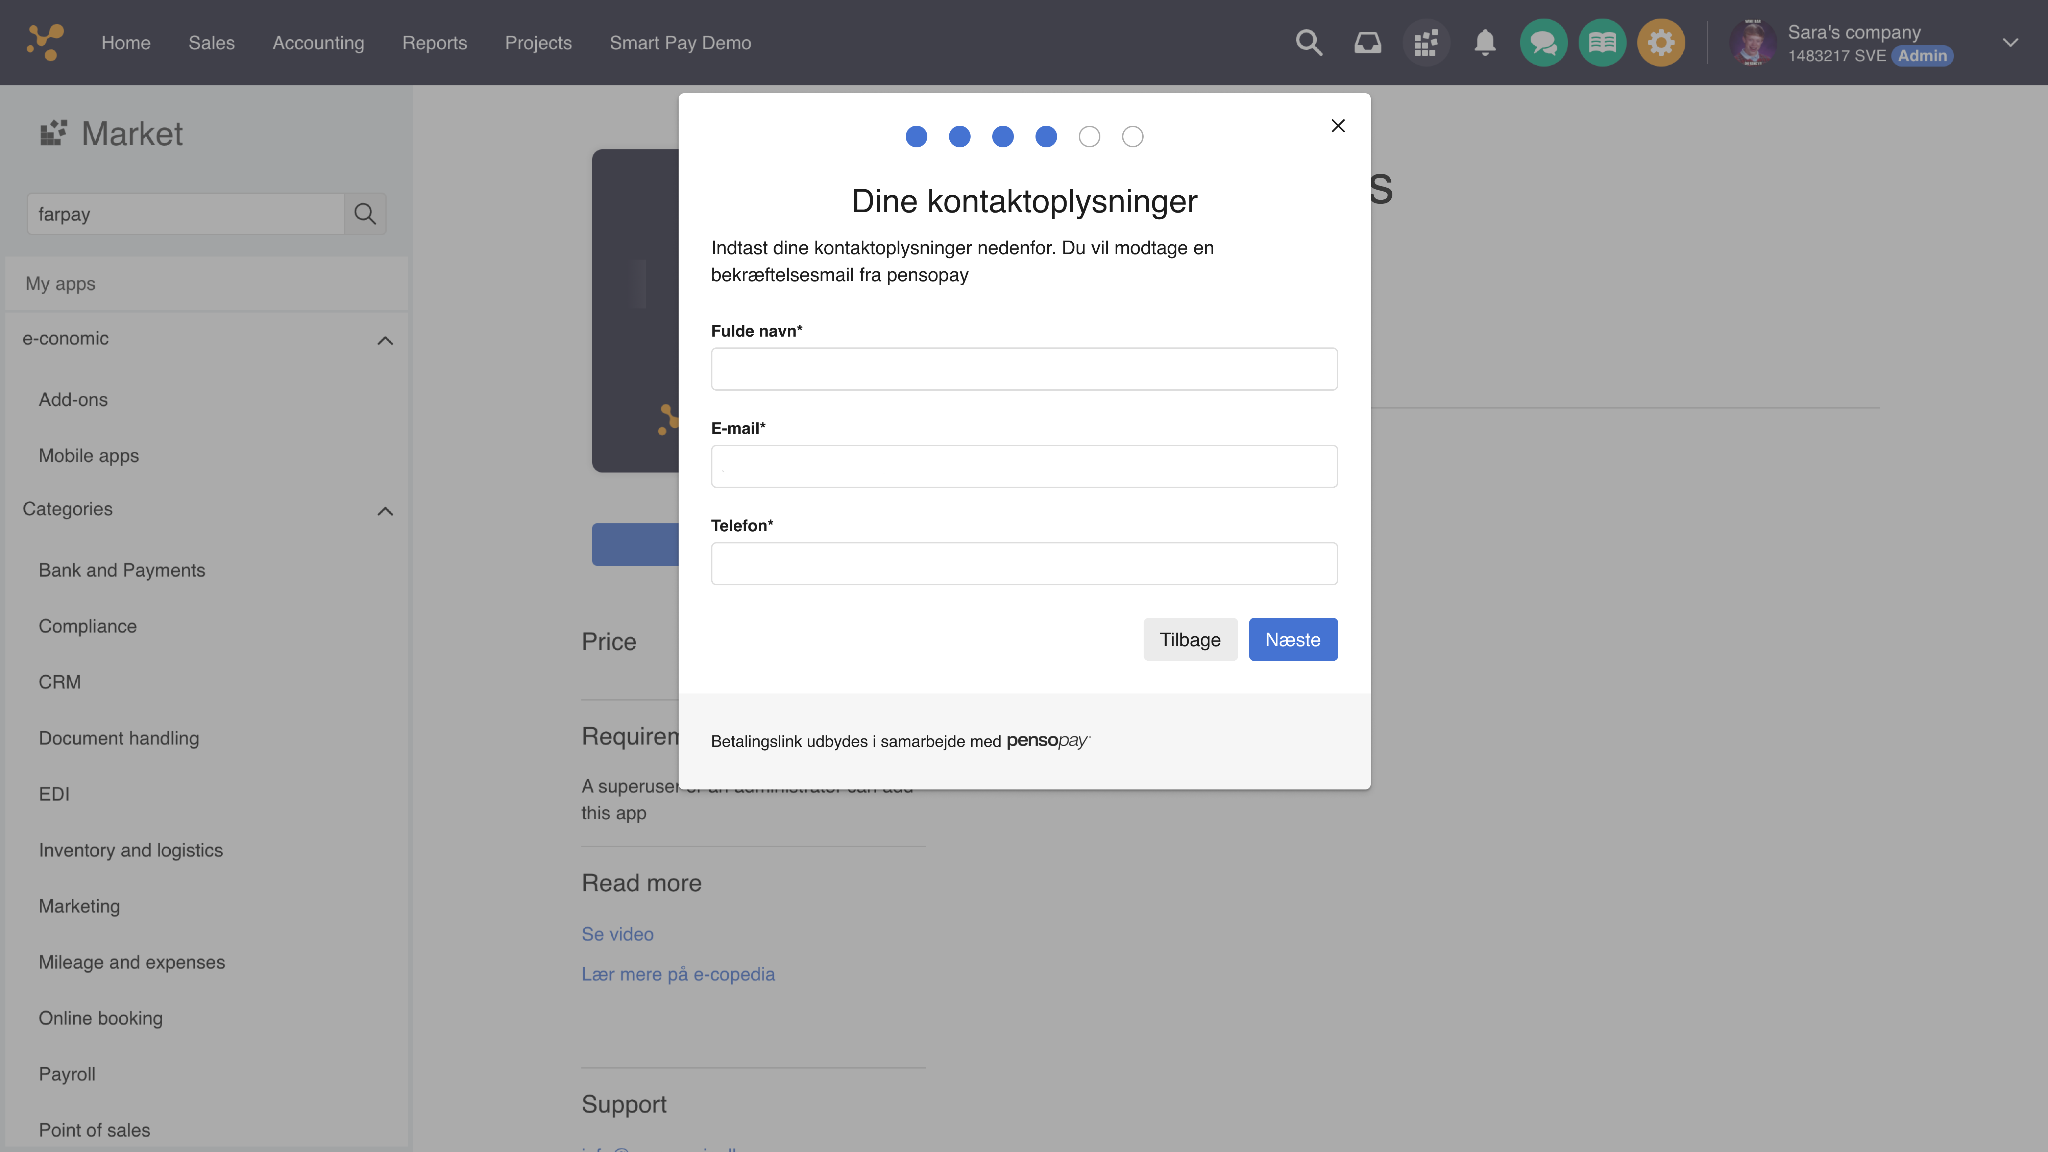Open the search magnifier in the top bar

1308,42
